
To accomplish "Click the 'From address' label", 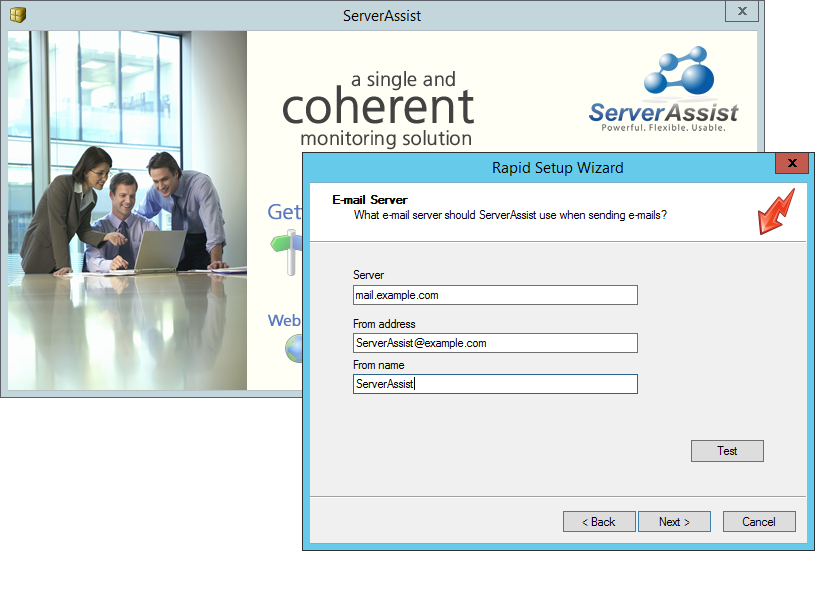I will coord(384,324).
